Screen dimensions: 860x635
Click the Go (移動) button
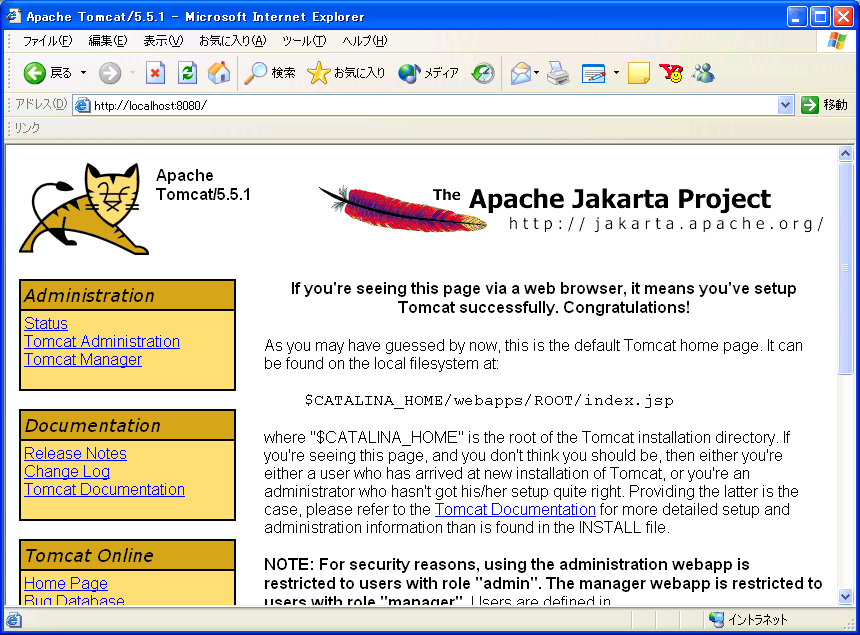(824, 105)
